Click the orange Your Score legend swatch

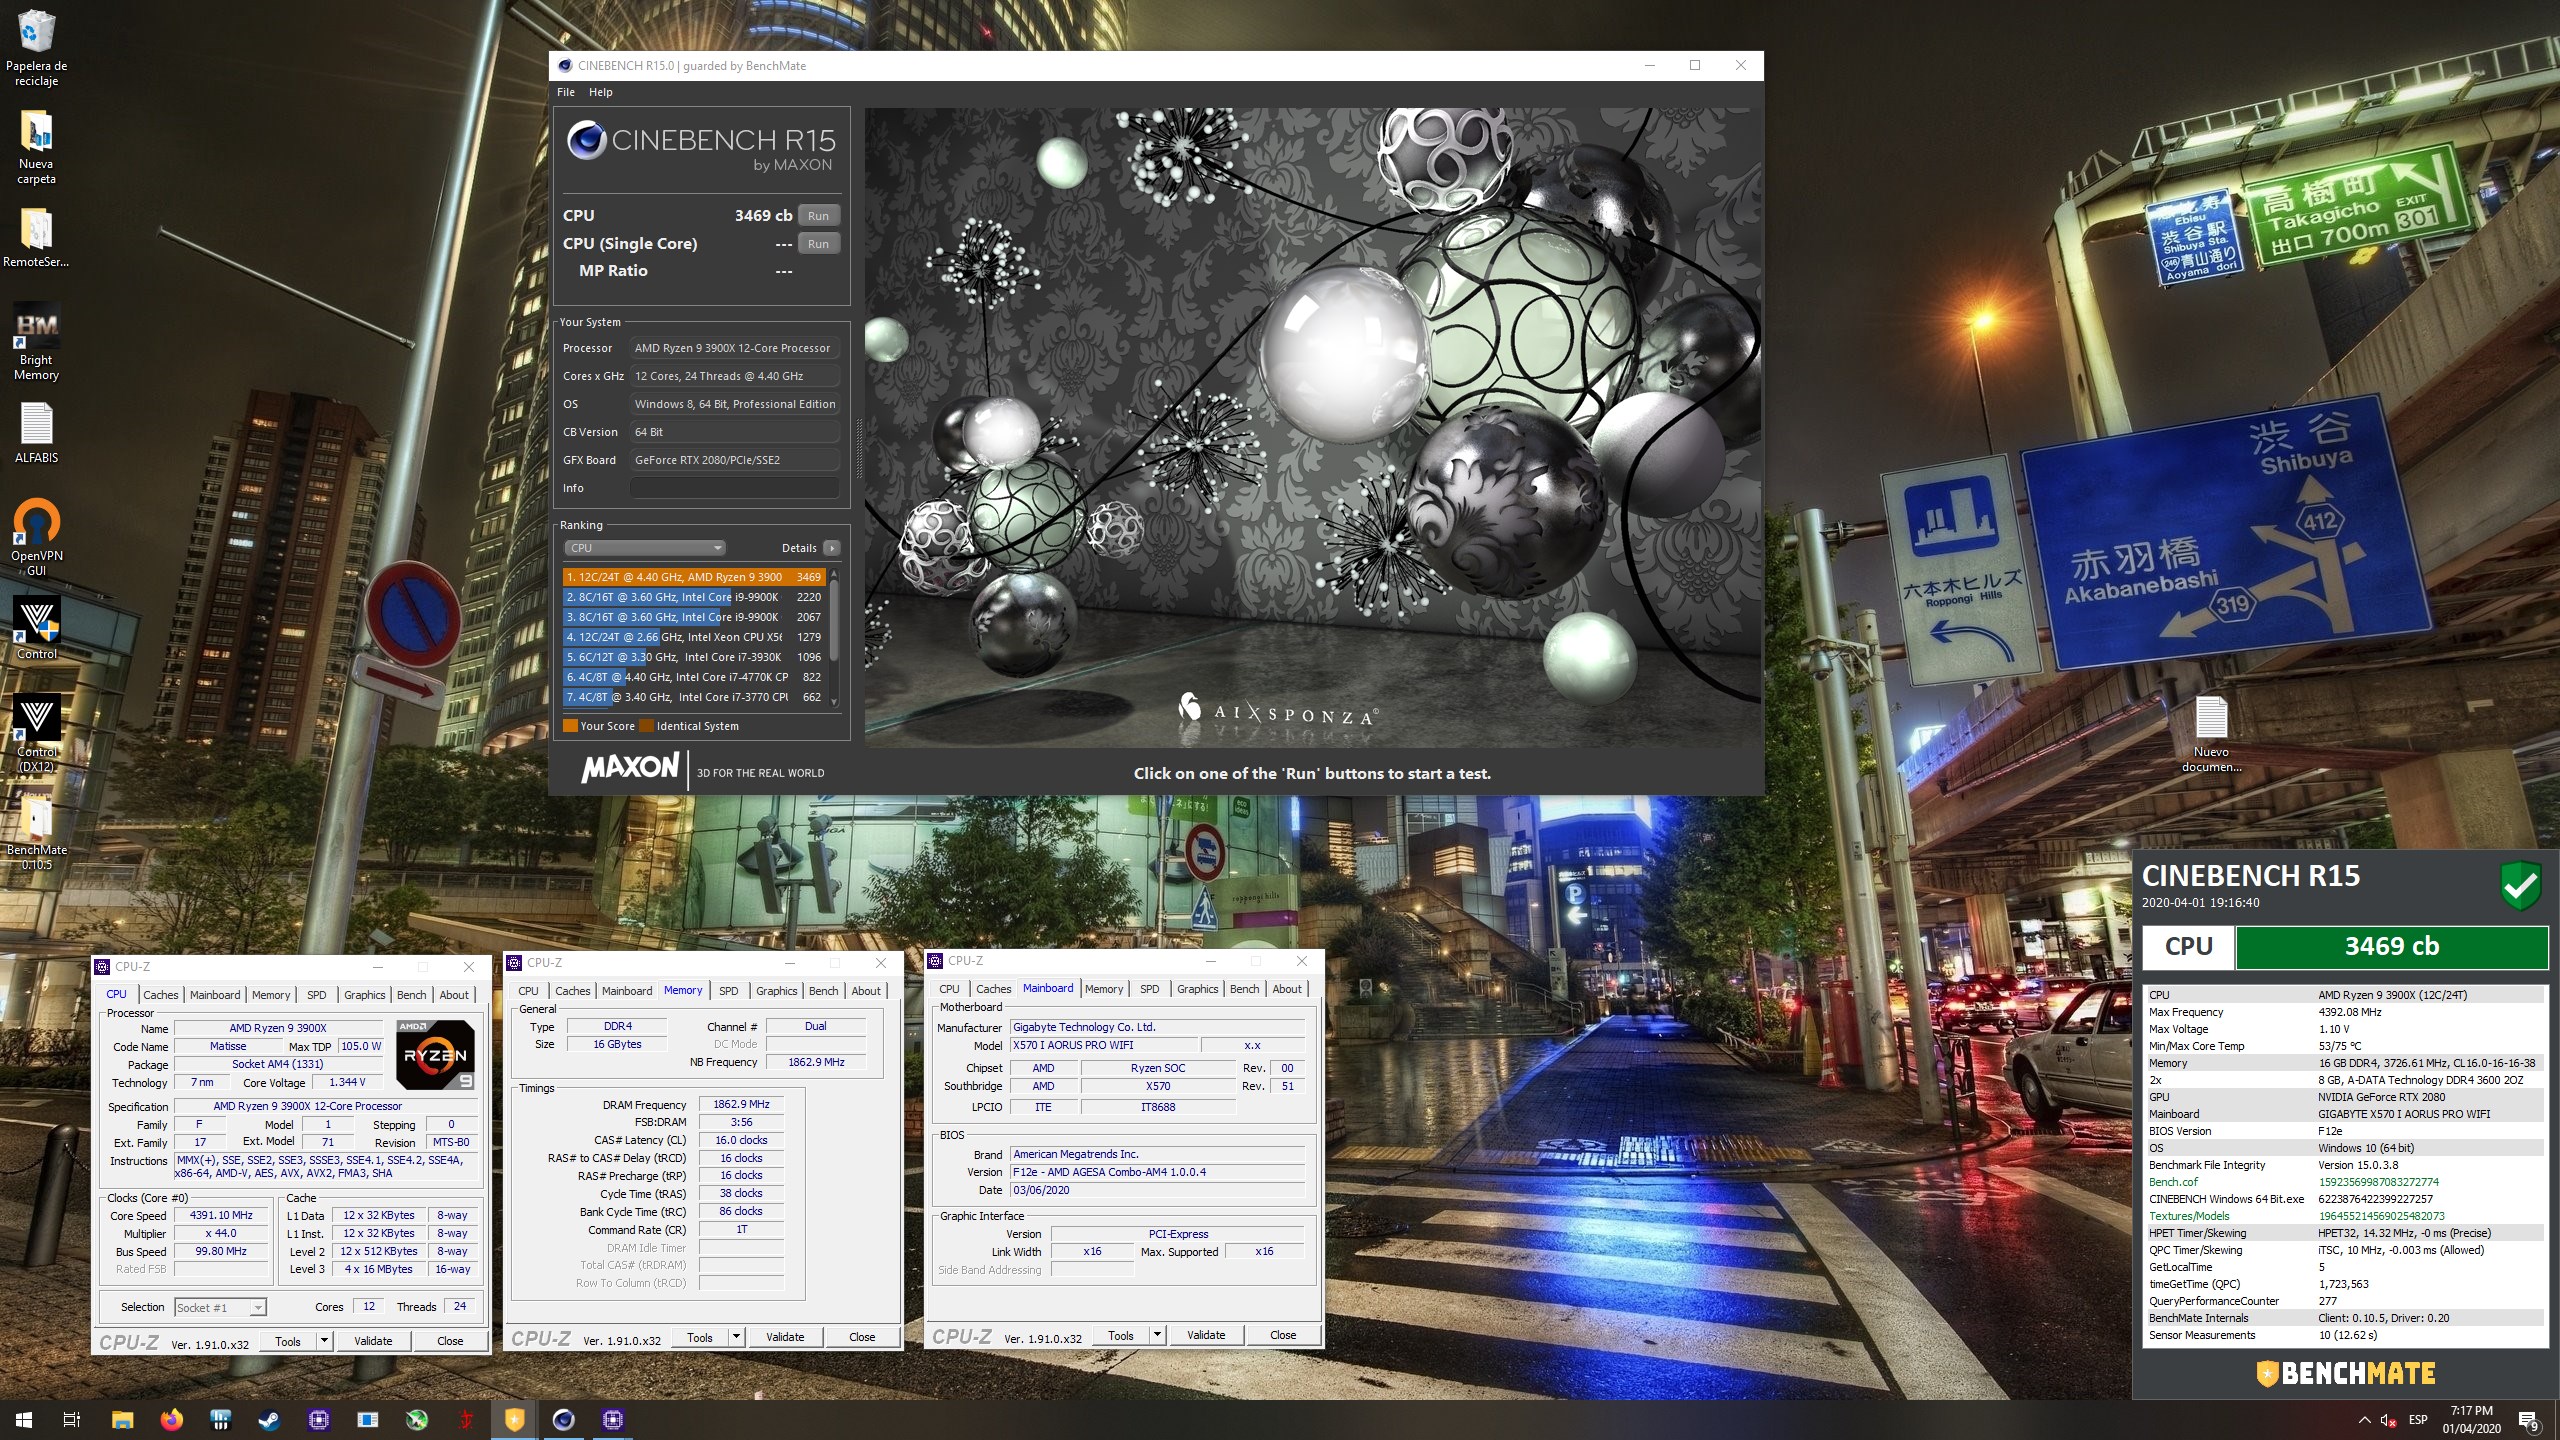tap(570, 726)
